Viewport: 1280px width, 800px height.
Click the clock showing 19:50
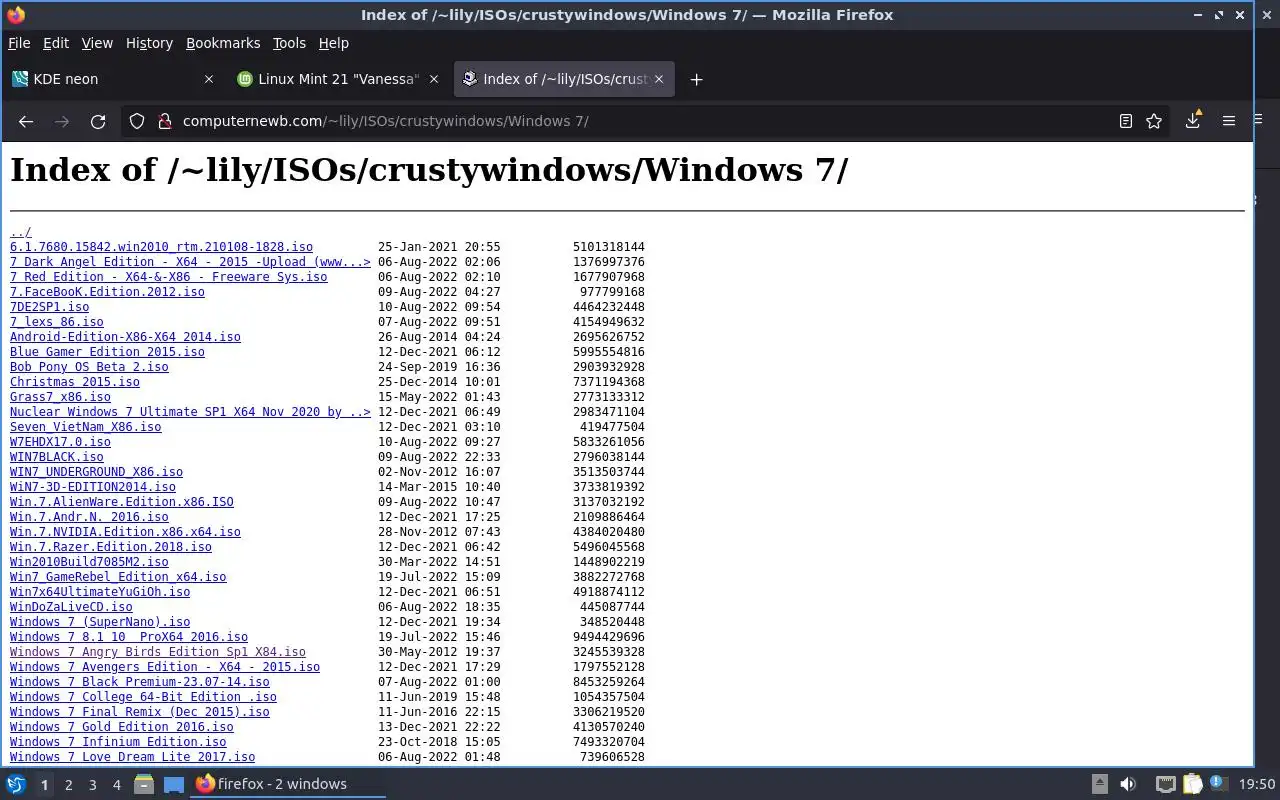(1257, 784)
